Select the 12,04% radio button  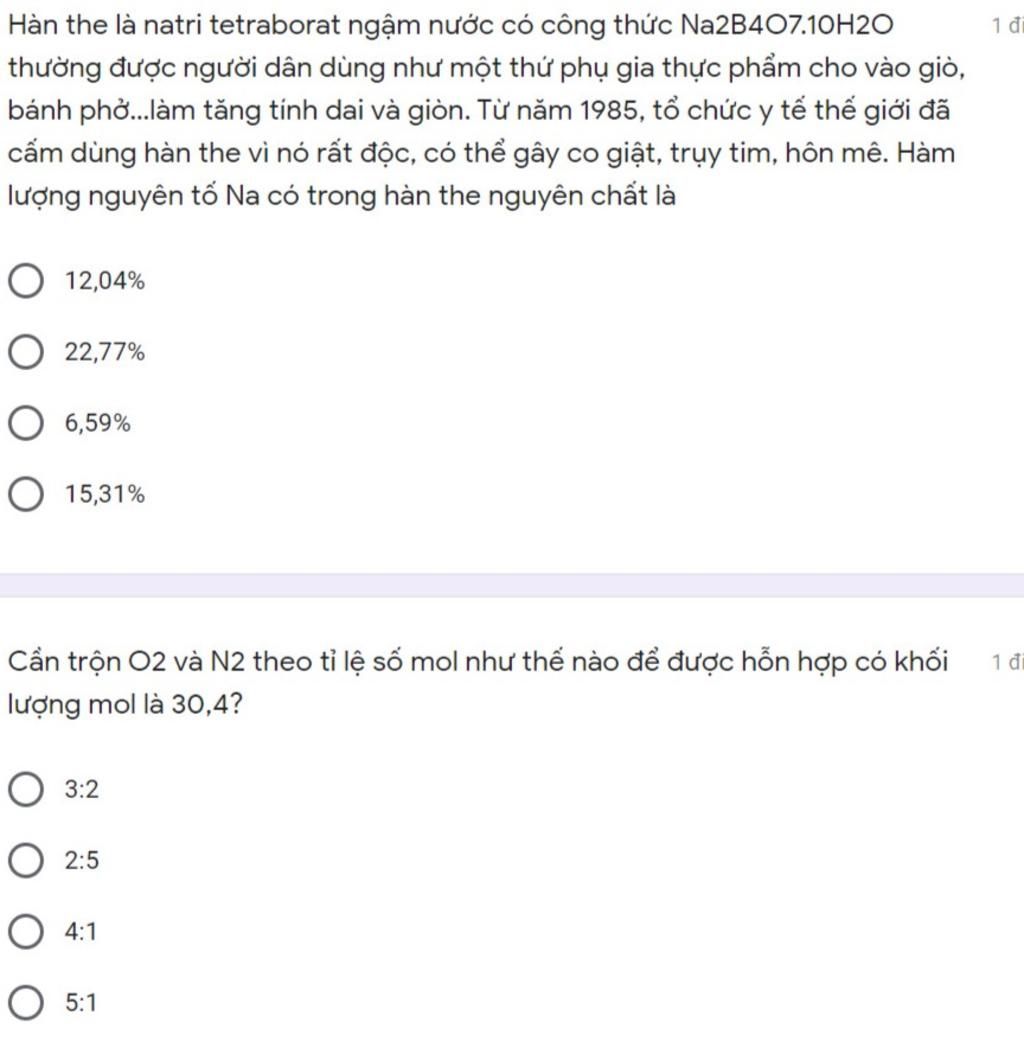point(26,281)
